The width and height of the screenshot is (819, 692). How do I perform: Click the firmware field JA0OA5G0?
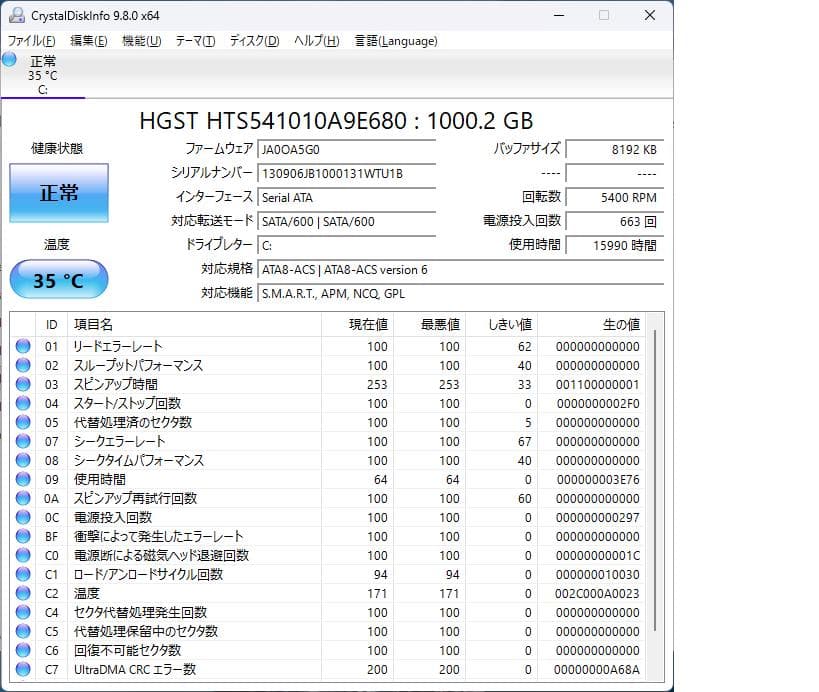[x=346, y=150]
